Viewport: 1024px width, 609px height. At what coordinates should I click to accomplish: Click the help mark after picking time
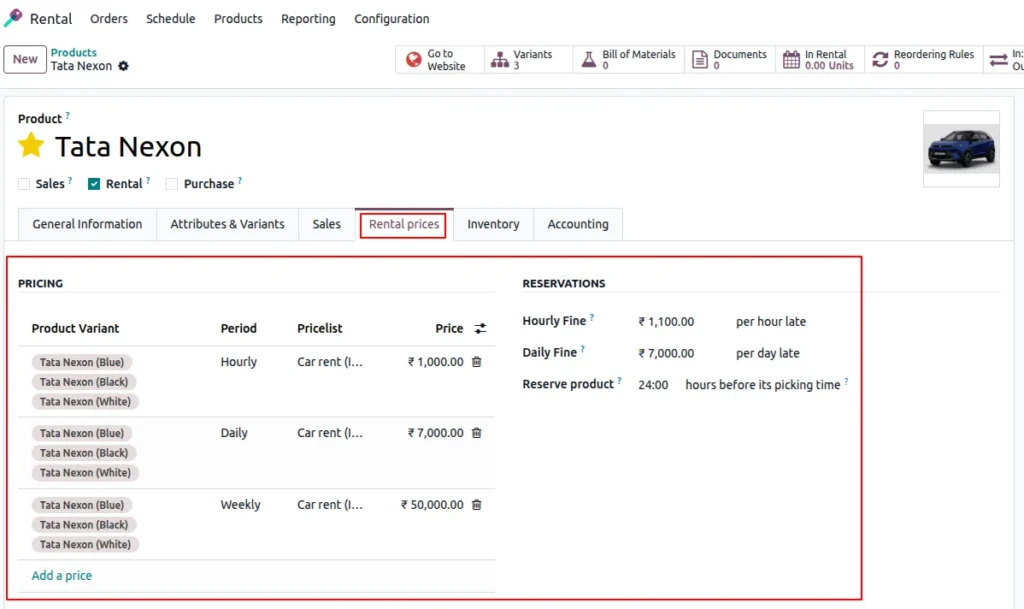[846, 381]
